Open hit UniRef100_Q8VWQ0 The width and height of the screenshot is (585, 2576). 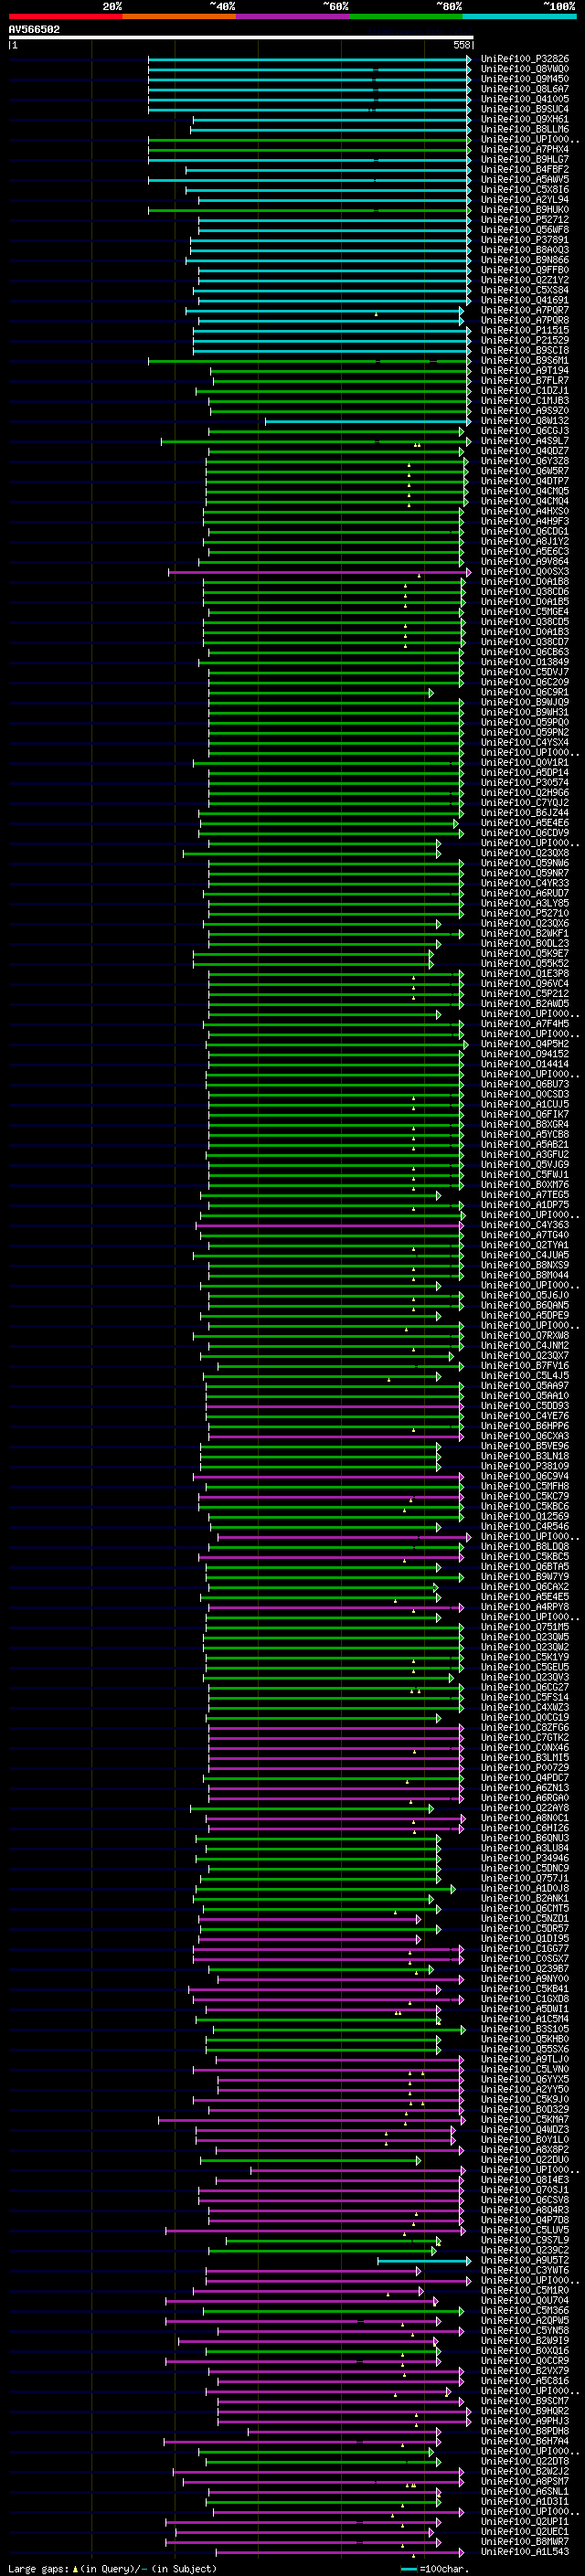pyautogui.click(x=524, y=69)
